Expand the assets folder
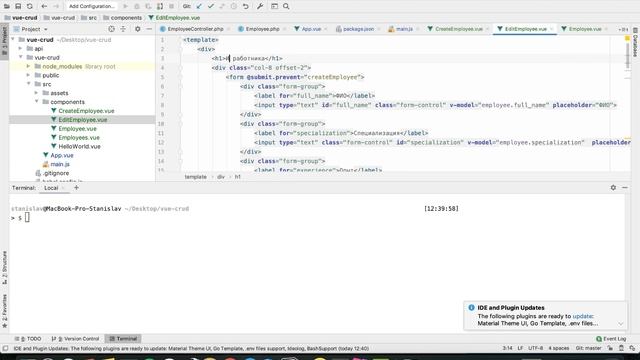 [x=36, y=93]
